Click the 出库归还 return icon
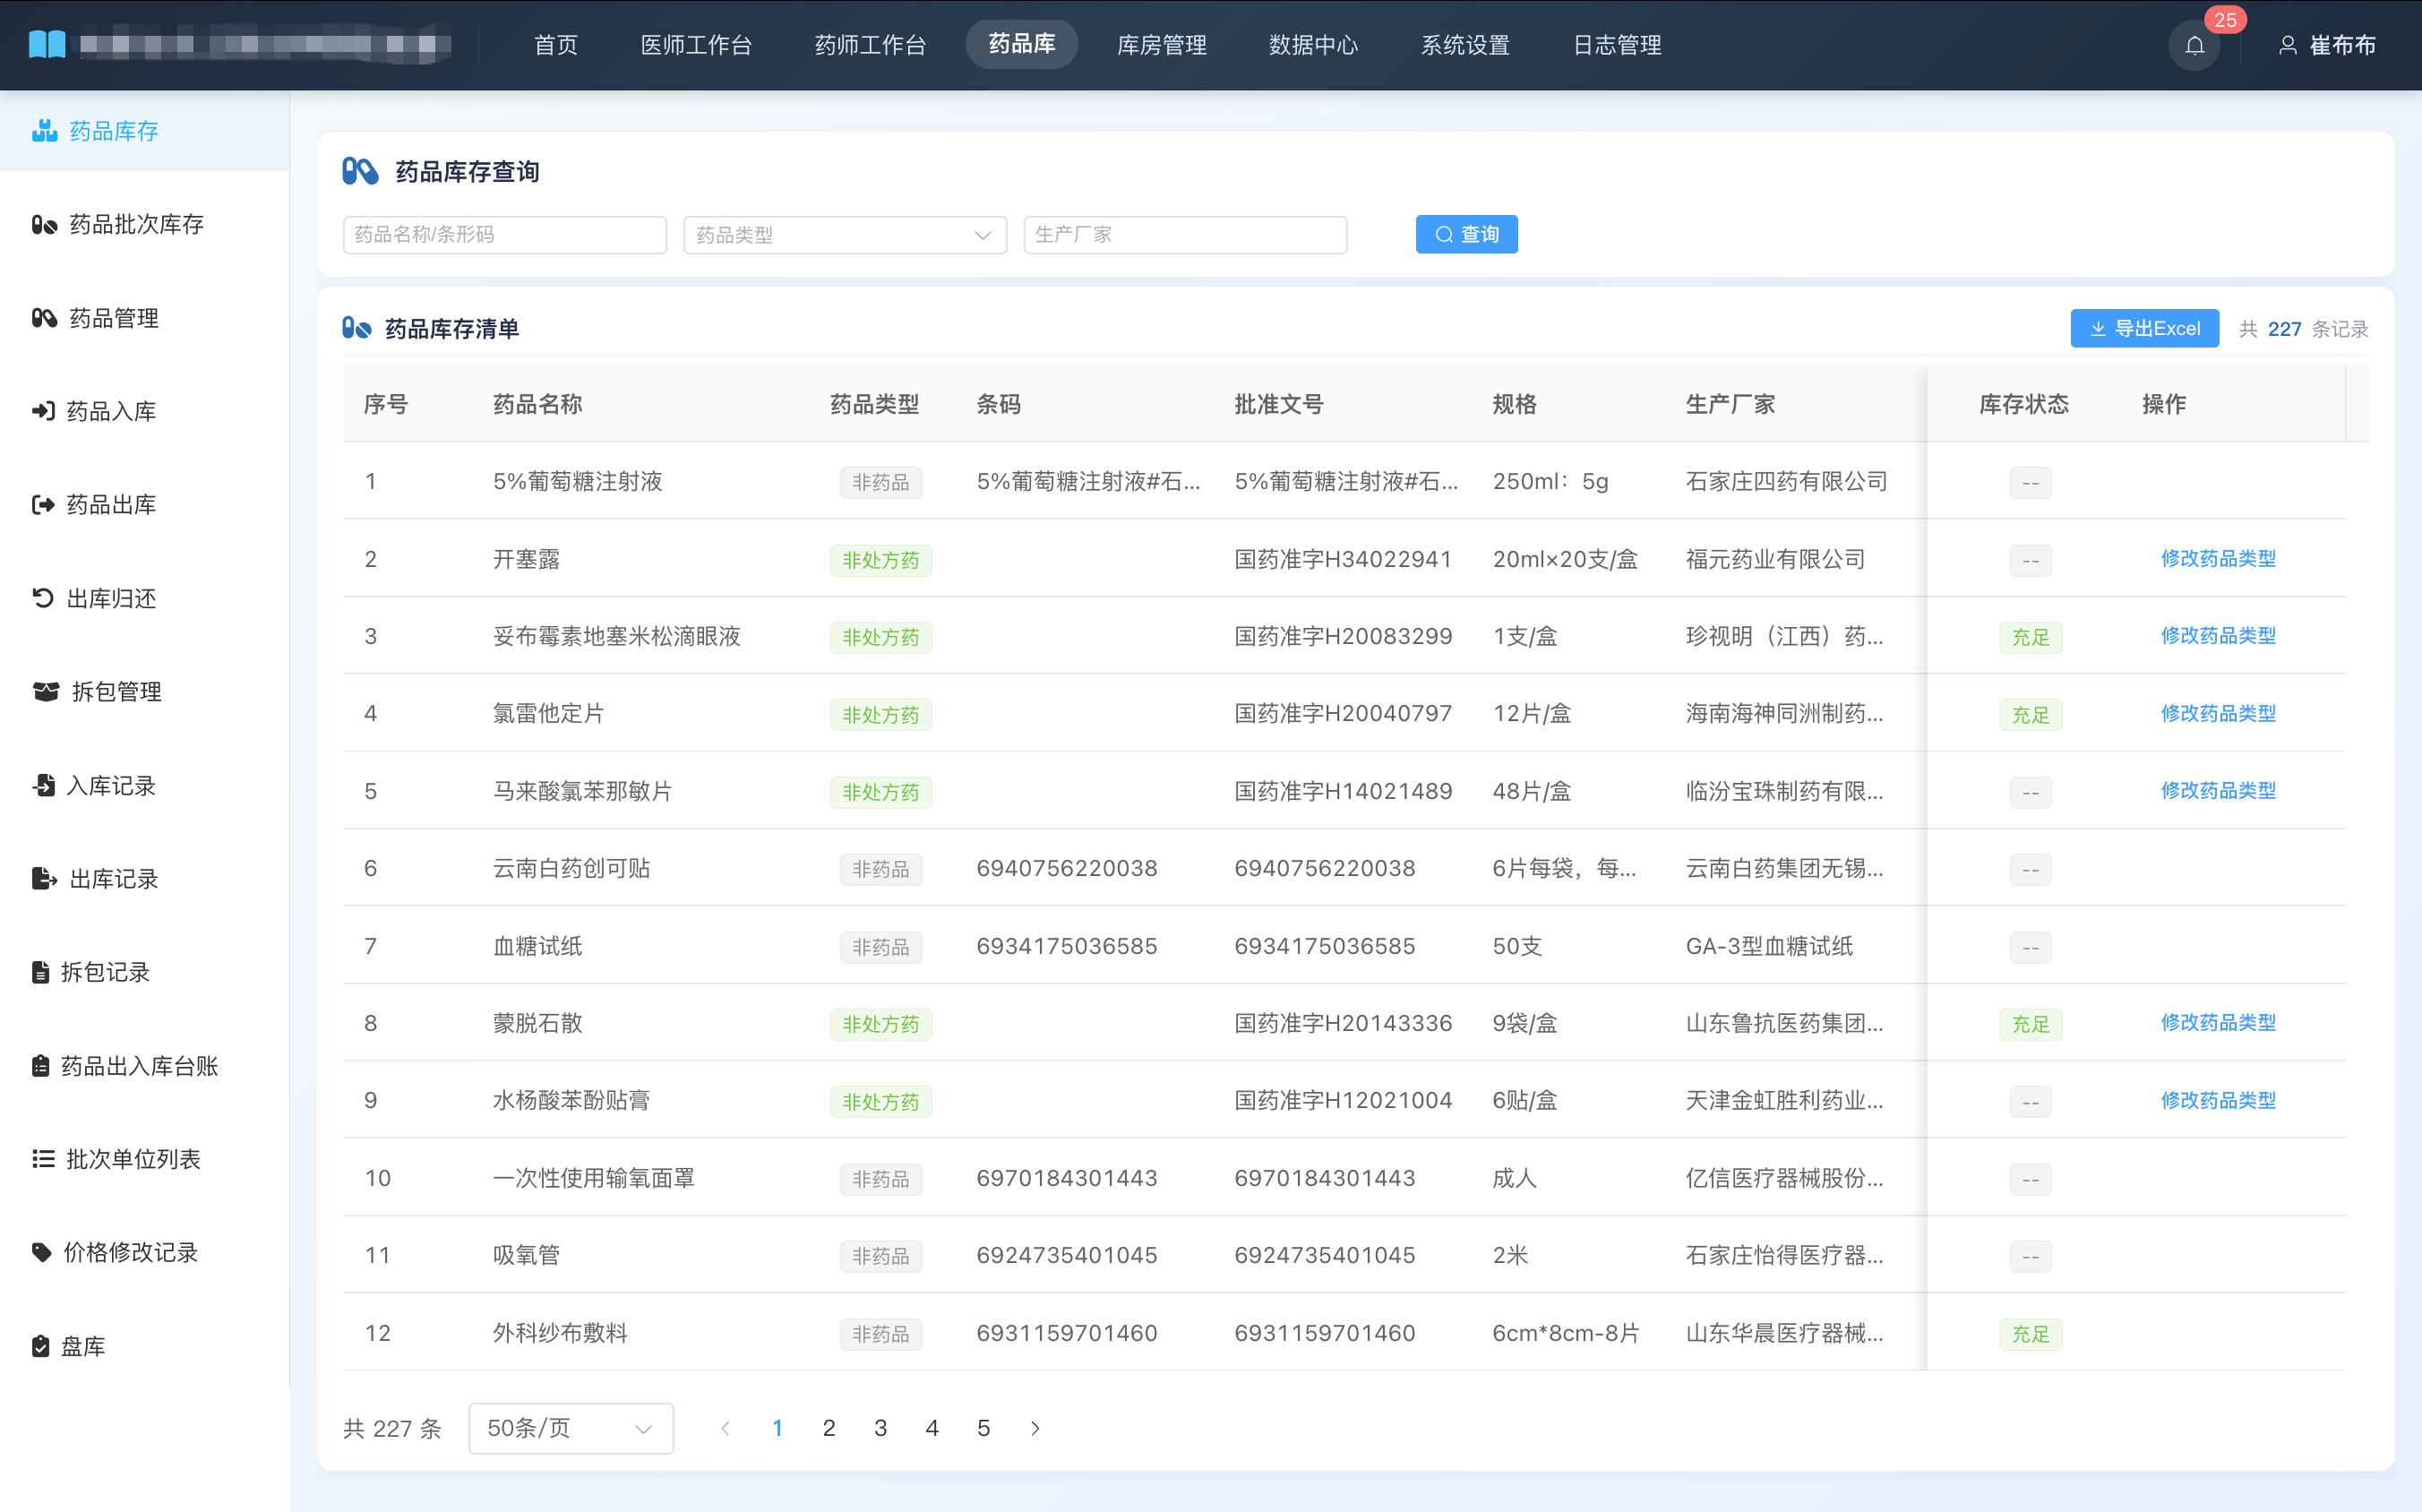This screenshot has height=1512, width=2422. point(43,598)
